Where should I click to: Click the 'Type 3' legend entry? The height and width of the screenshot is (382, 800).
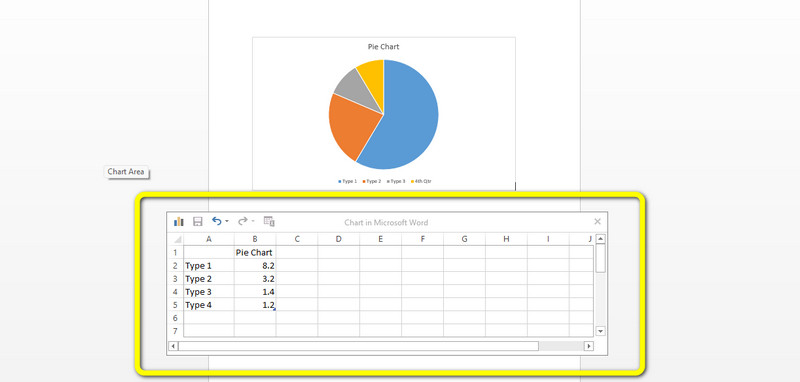coord(396,181)
